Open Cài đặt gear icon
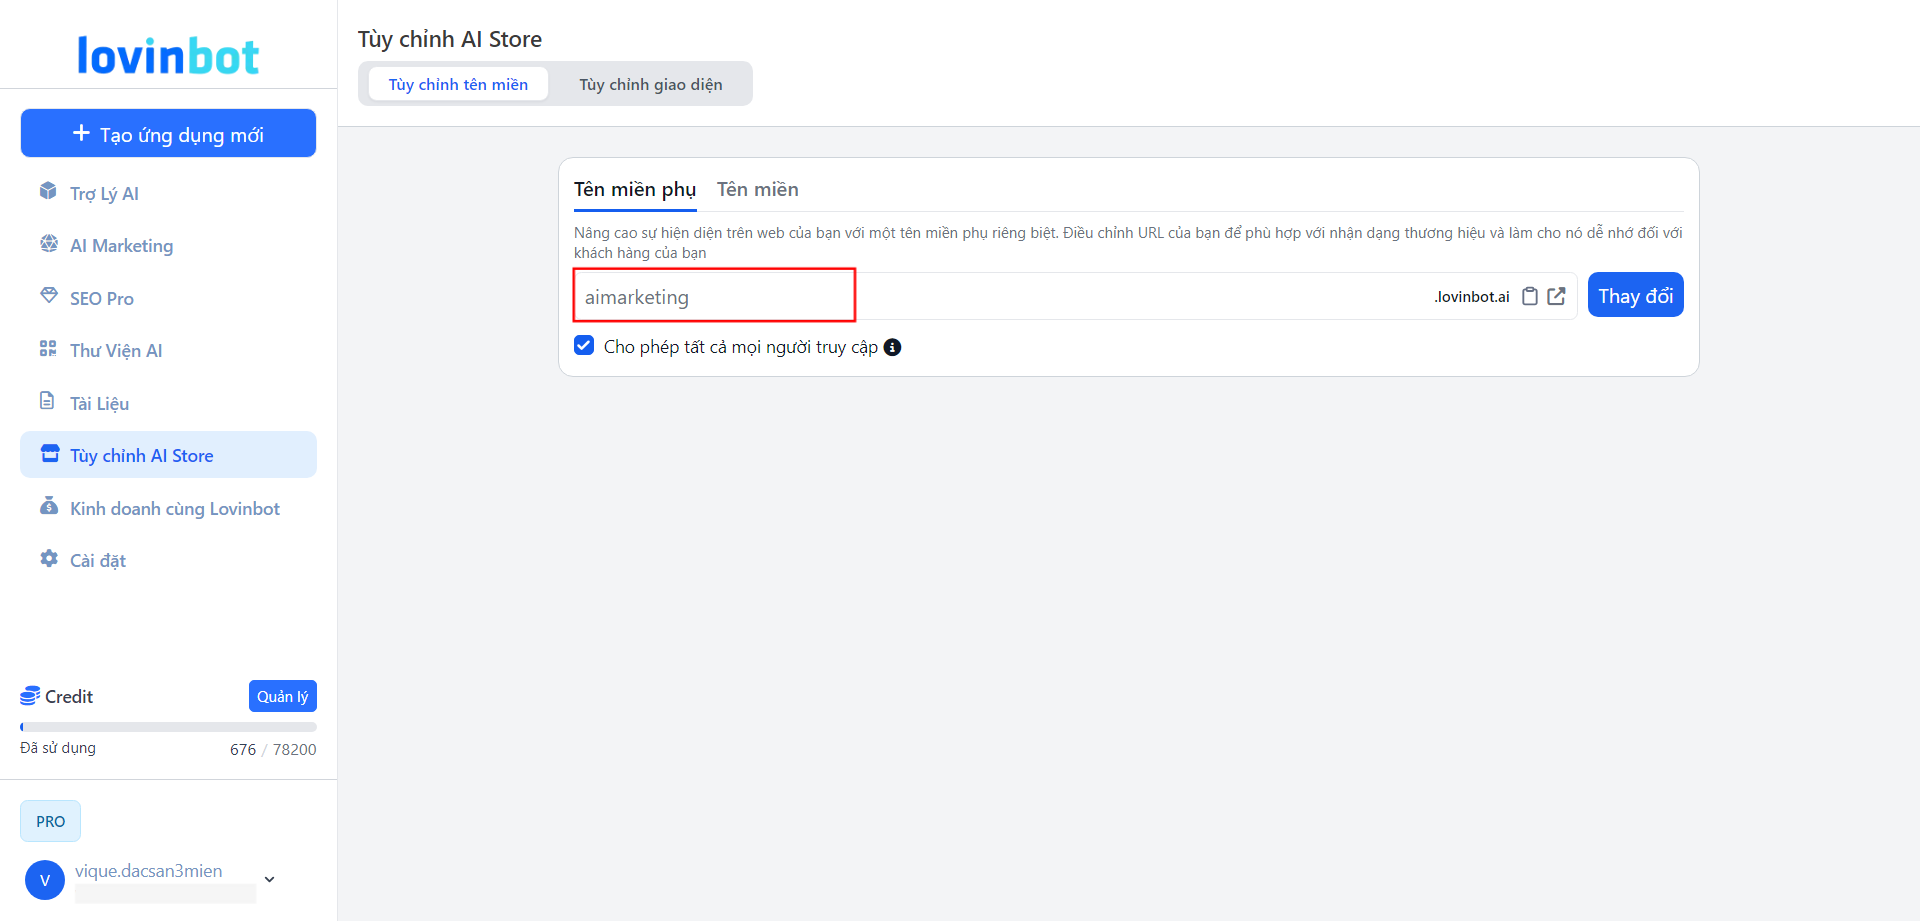The image size is (1920, 921). pyautogui.click(x=48, y=559)
